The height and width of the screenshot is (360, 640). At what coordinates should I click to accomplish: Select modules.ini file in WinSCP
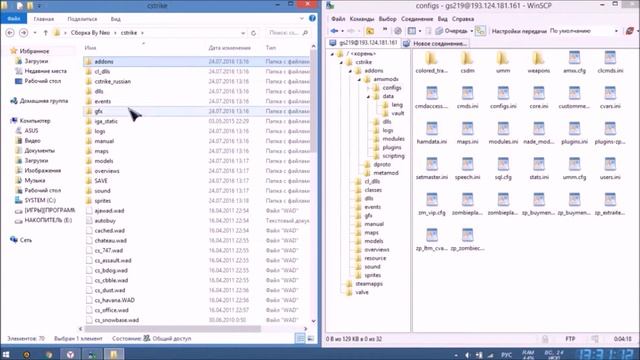pos(503,133)
